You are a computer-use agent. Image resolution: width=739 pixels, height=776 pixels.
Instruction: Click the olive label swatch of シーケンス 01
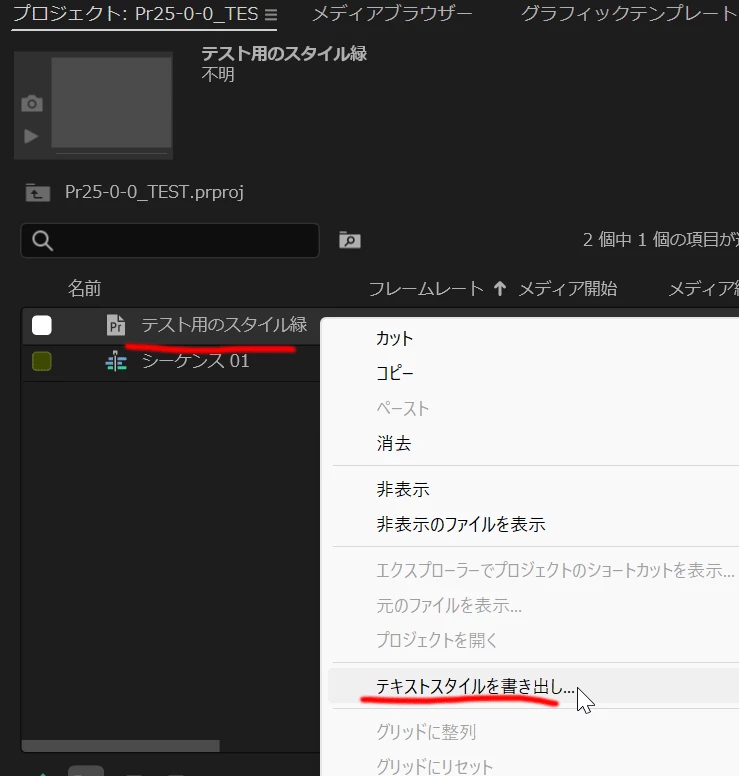42,361
